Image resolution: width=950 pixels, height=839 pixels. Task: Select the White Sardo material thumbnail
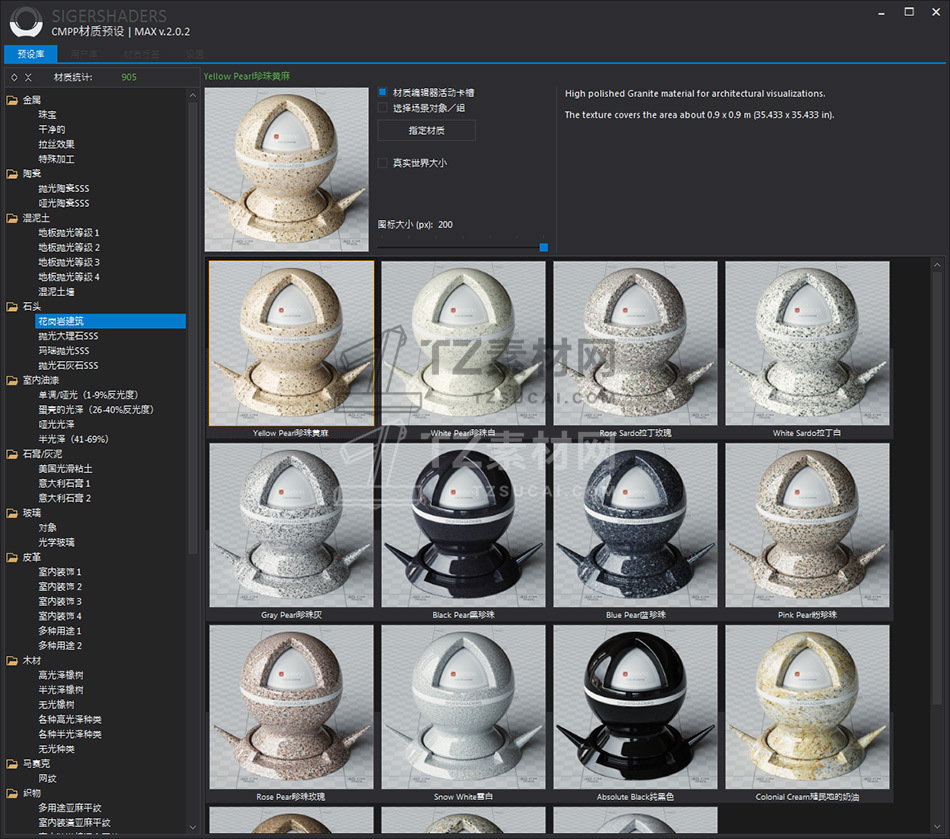[808, 343]
